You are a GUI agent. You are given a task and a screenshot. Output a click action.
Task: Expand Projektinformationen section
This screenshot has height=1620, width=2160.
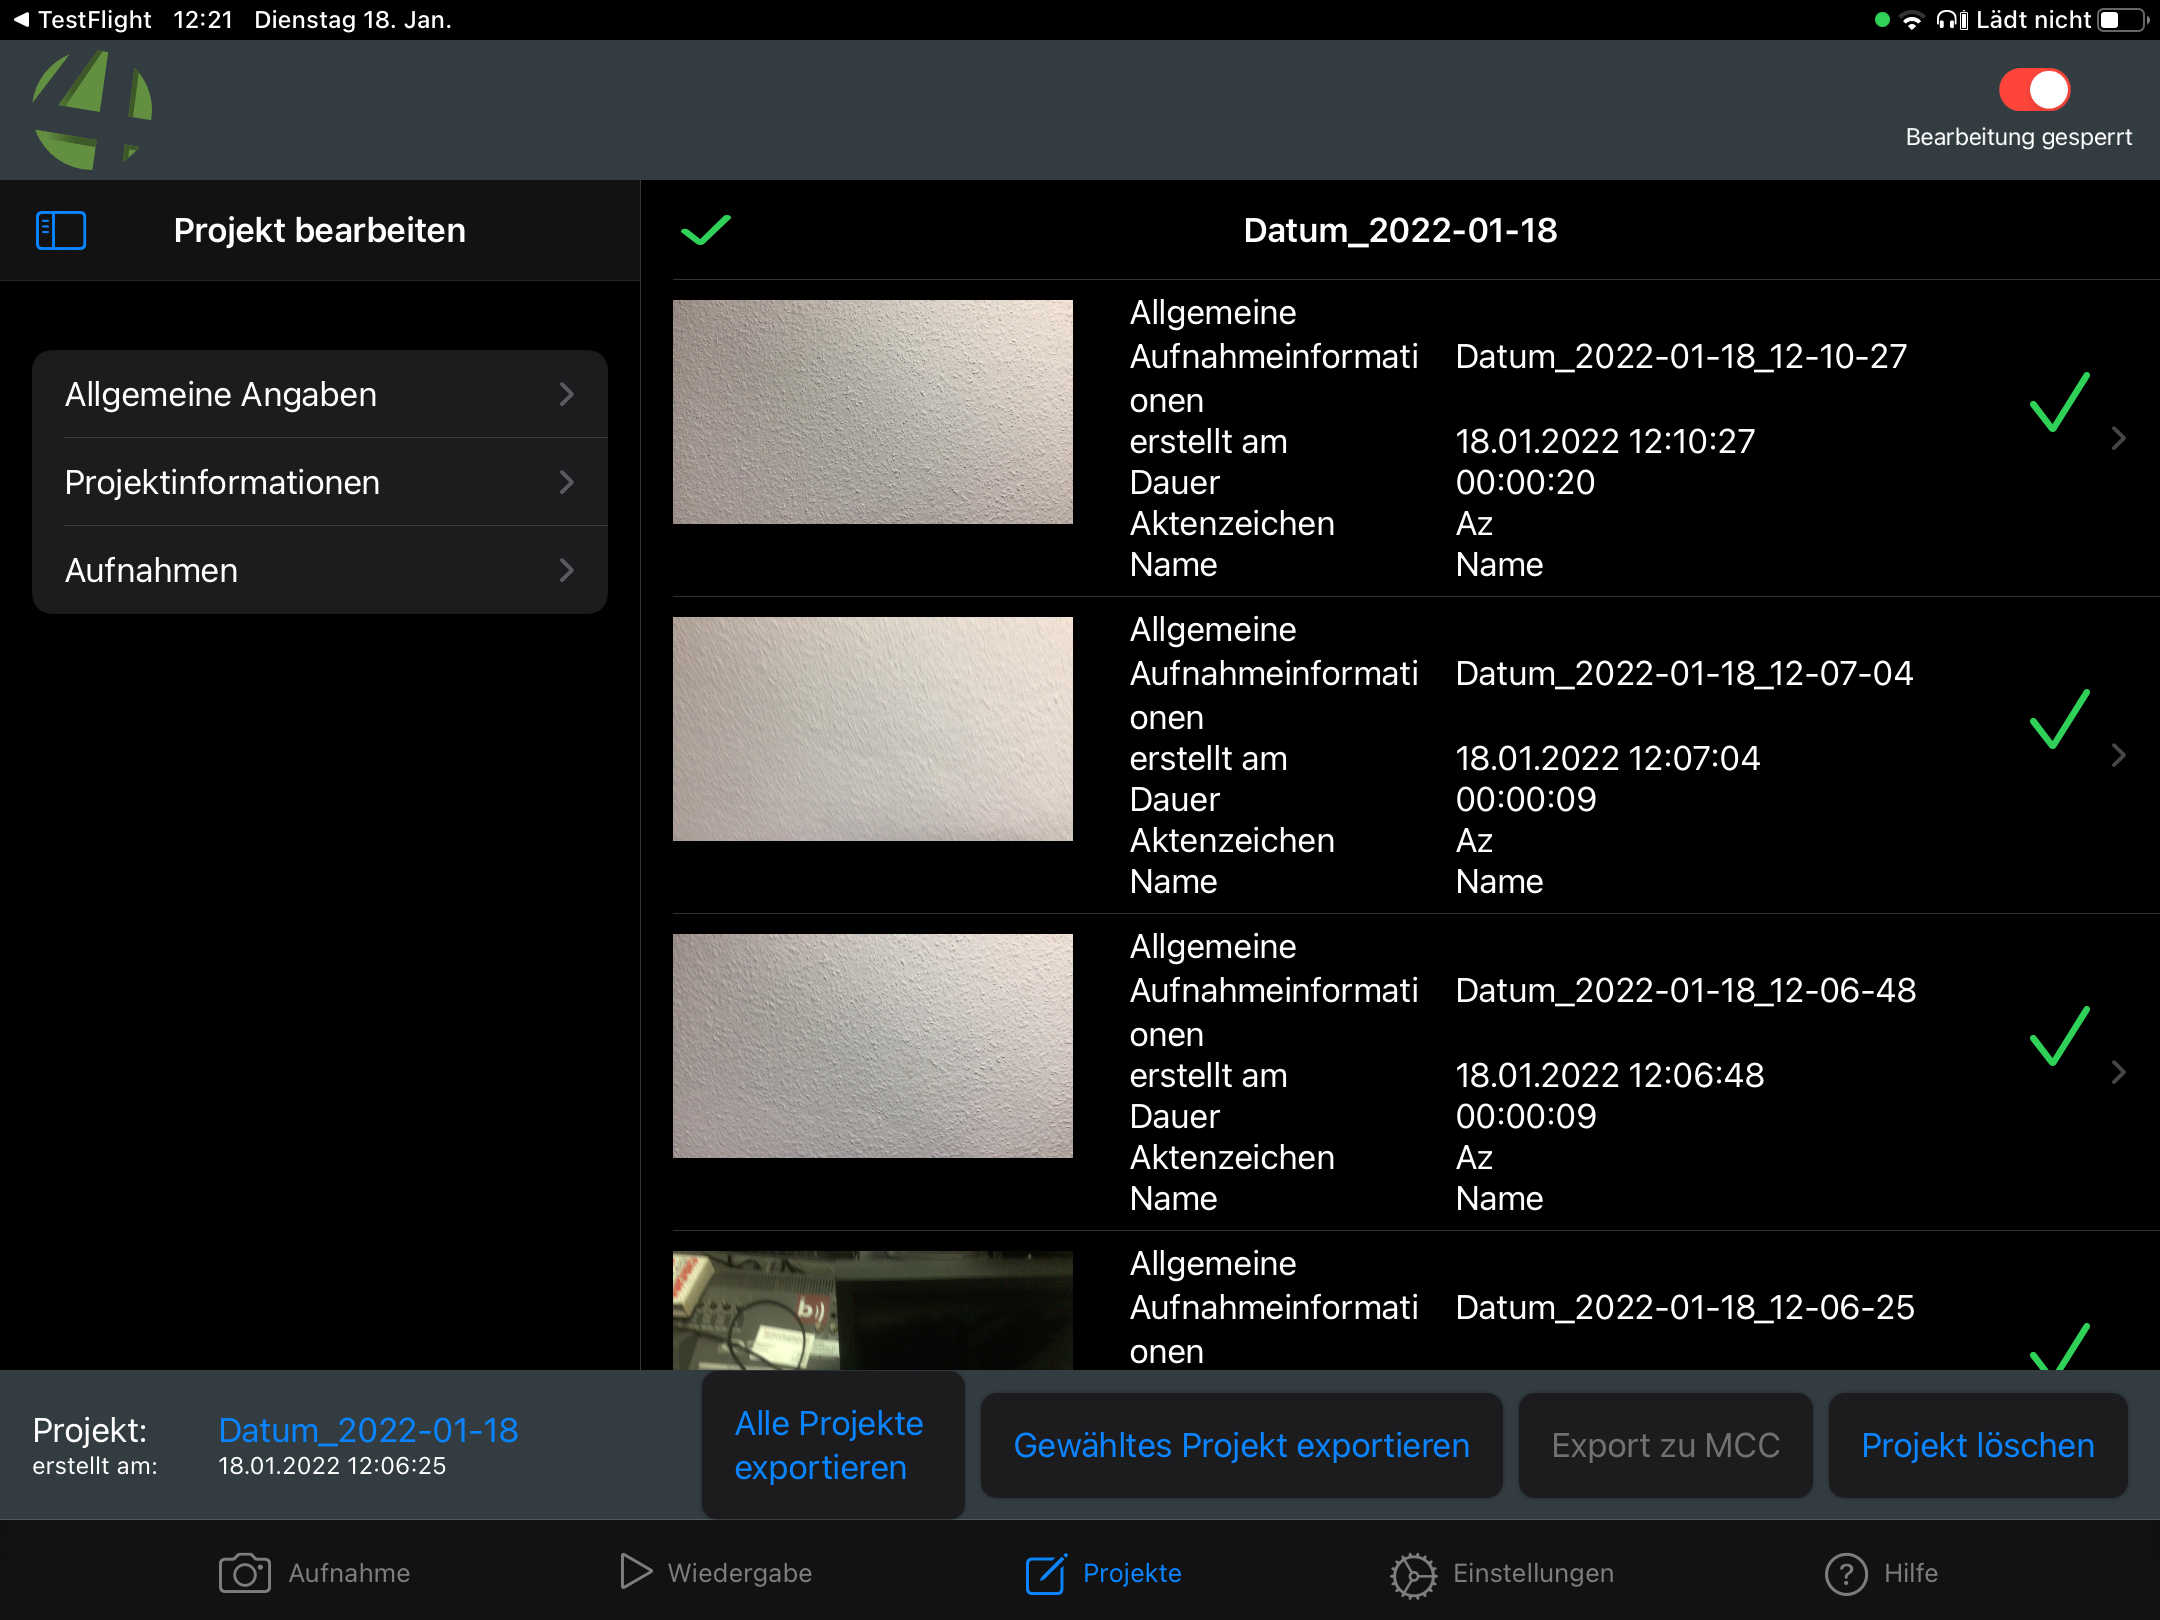point(320,482)
